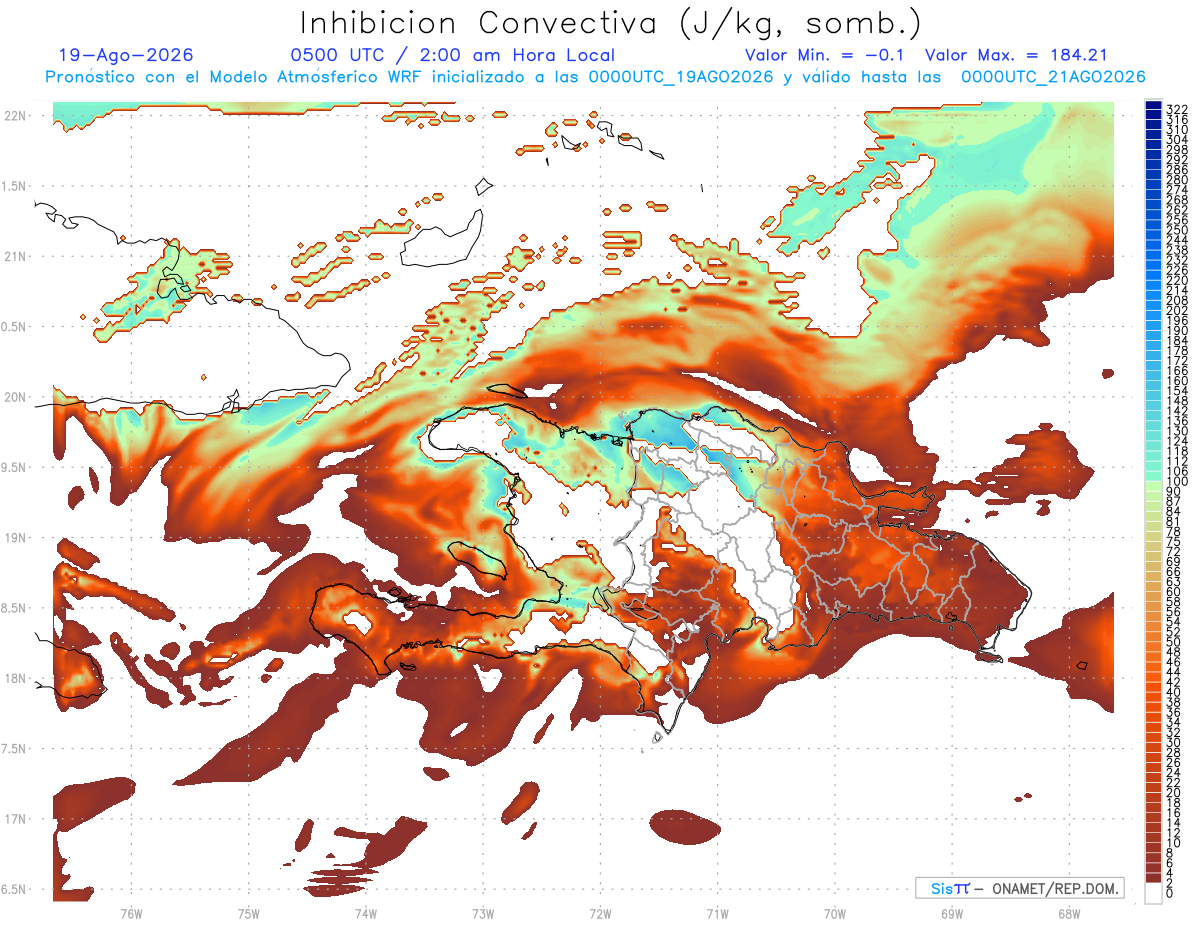Select the "69W" longitude label
The width and height of the screenshot is (1200, 927).
pos(952,913)
